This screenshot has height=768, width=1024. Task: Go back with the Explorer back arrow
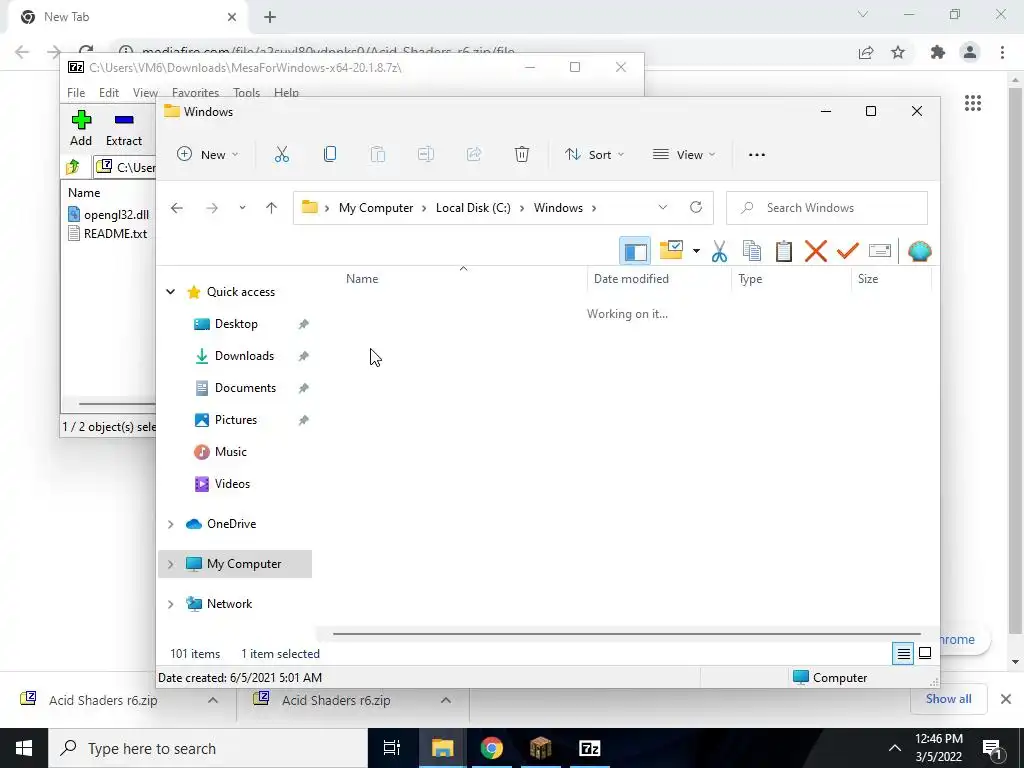[176, 208]
